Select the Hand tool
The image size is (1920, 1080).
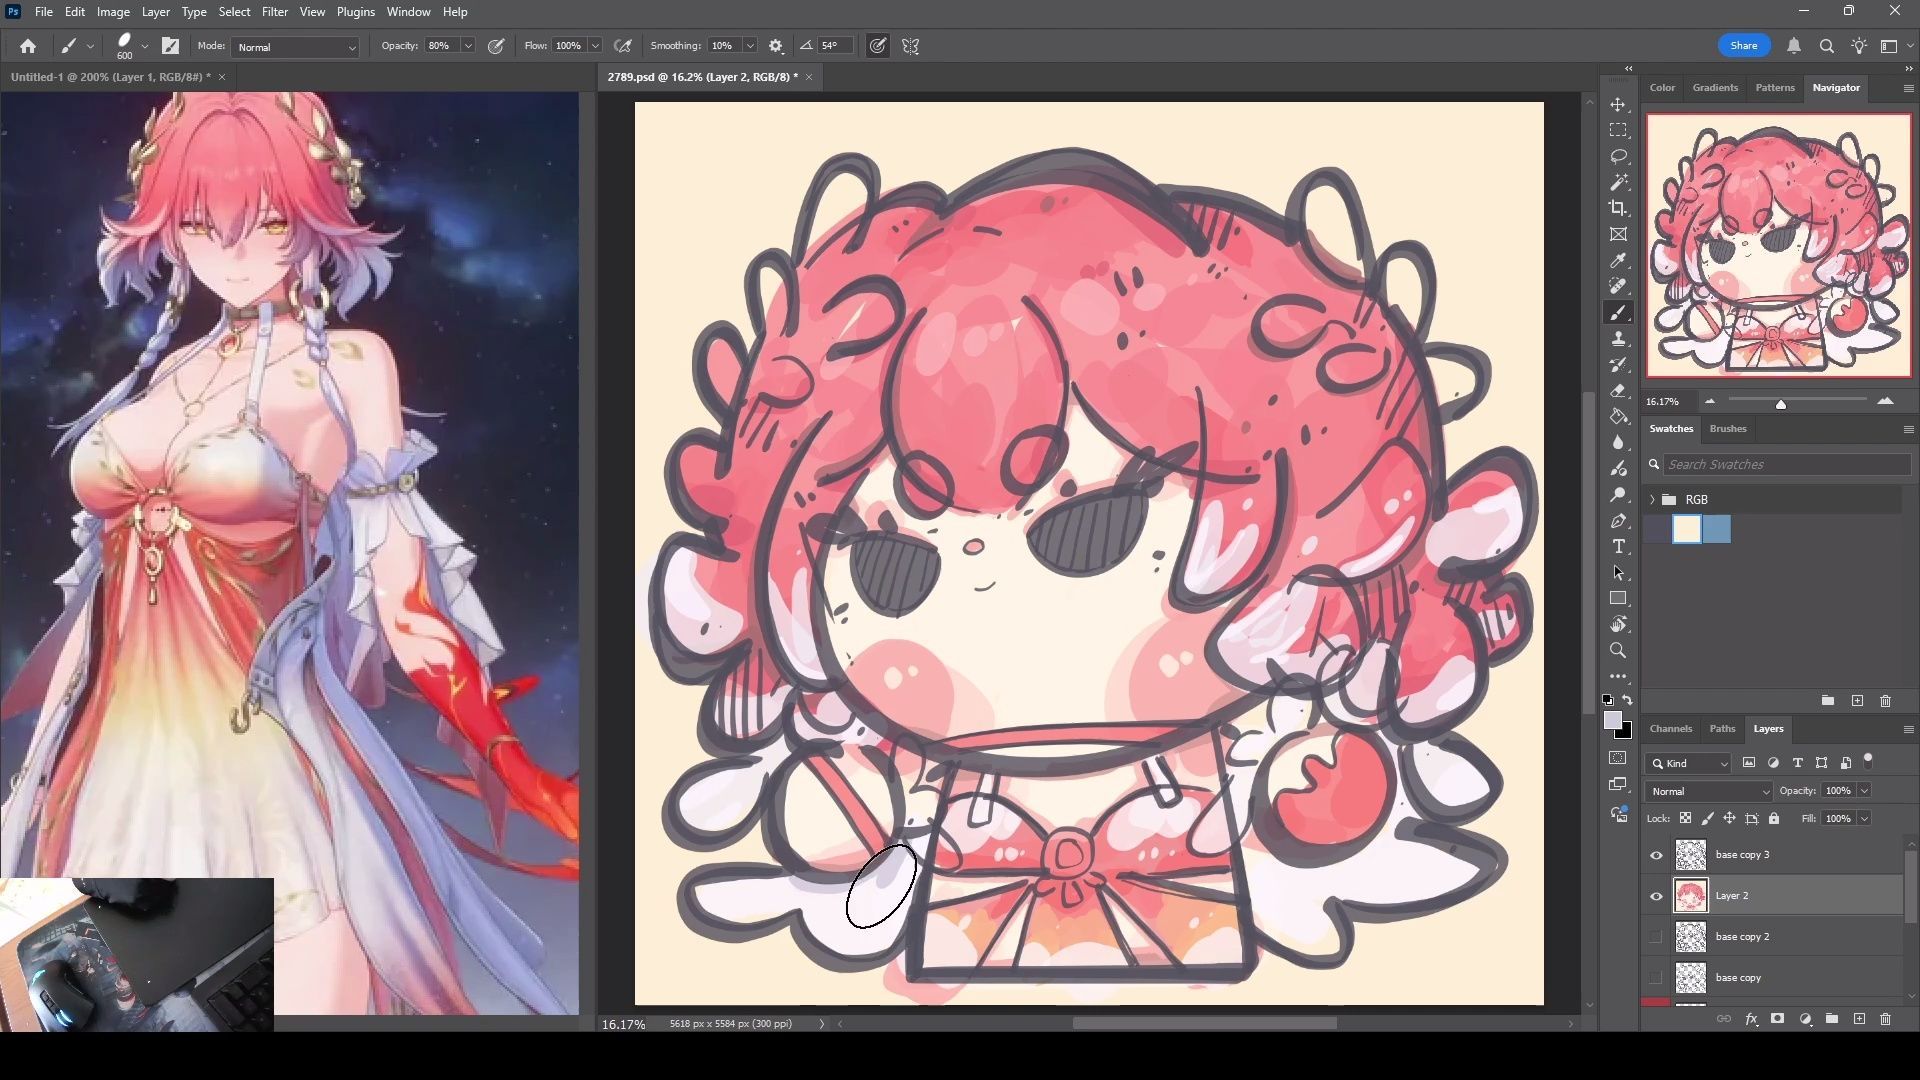1618,625
